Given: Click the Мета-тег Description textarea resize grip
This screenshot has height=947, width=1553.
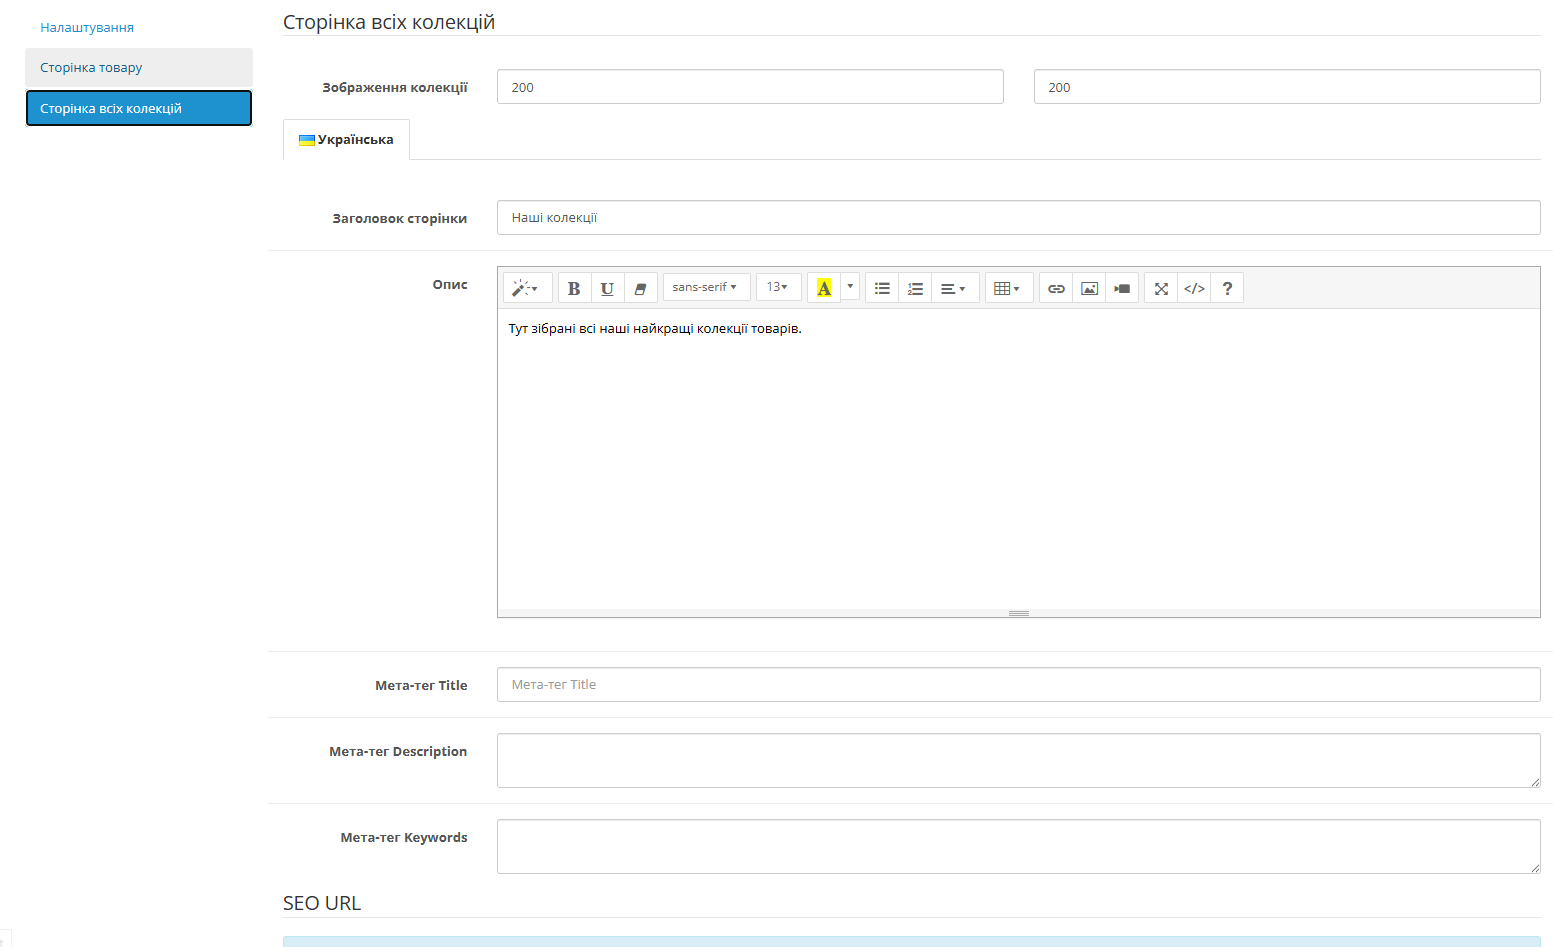Looking at the screenshot, I should [x=1535, y=782].
